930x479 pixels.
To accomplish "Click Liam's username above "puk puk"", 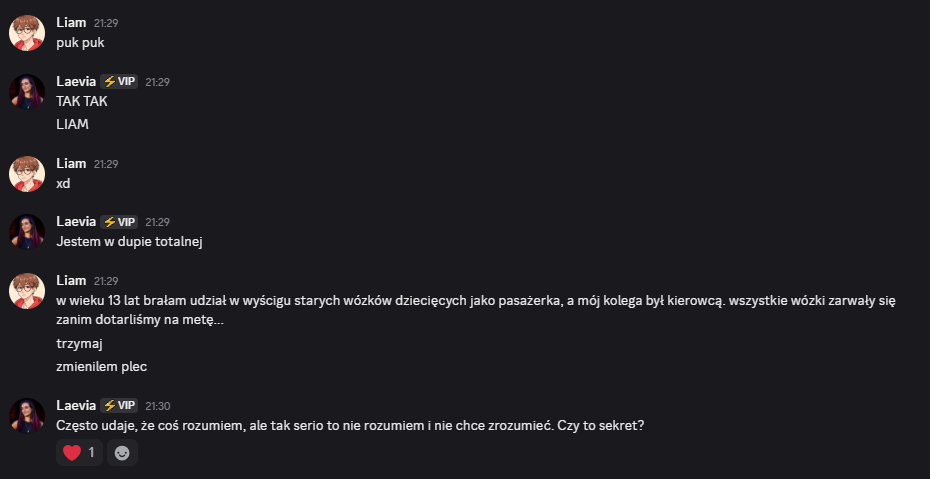I will [x=71, y=22].
